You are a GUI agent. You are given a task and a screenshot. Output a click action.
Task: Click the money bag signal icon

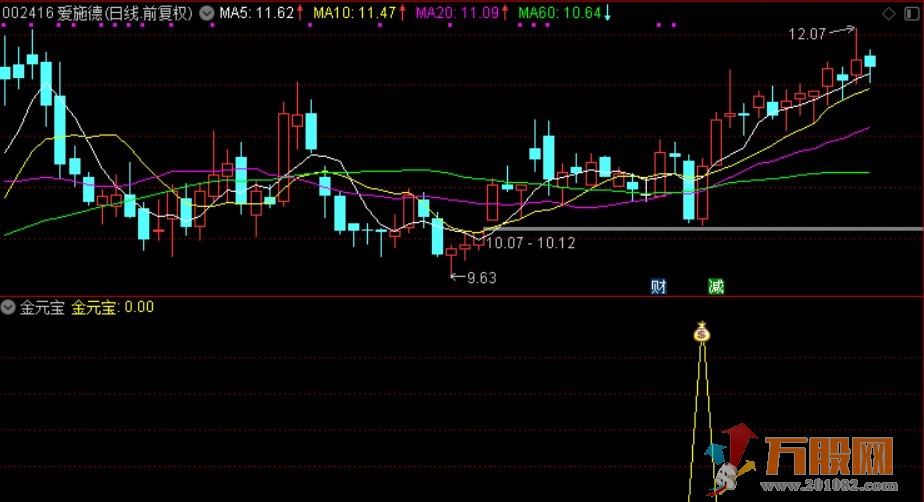(701, 332)
